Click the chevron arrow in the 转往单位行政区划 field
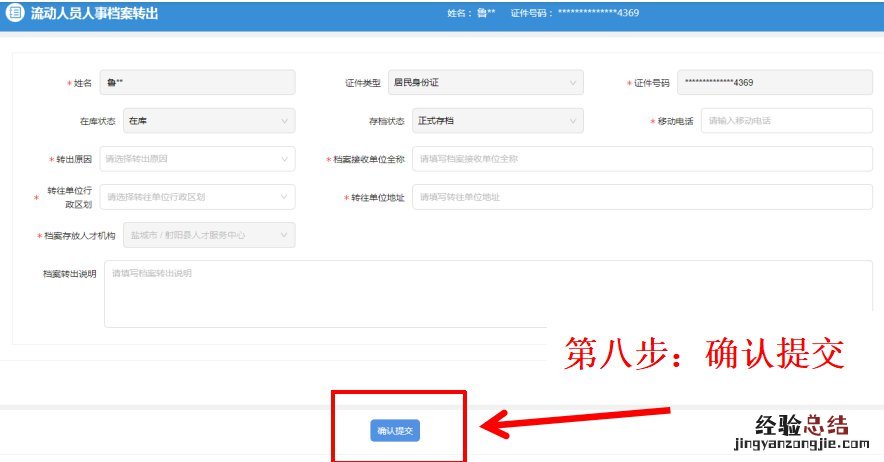This screenshot has width=884, height=462. [x=284, y=197]
